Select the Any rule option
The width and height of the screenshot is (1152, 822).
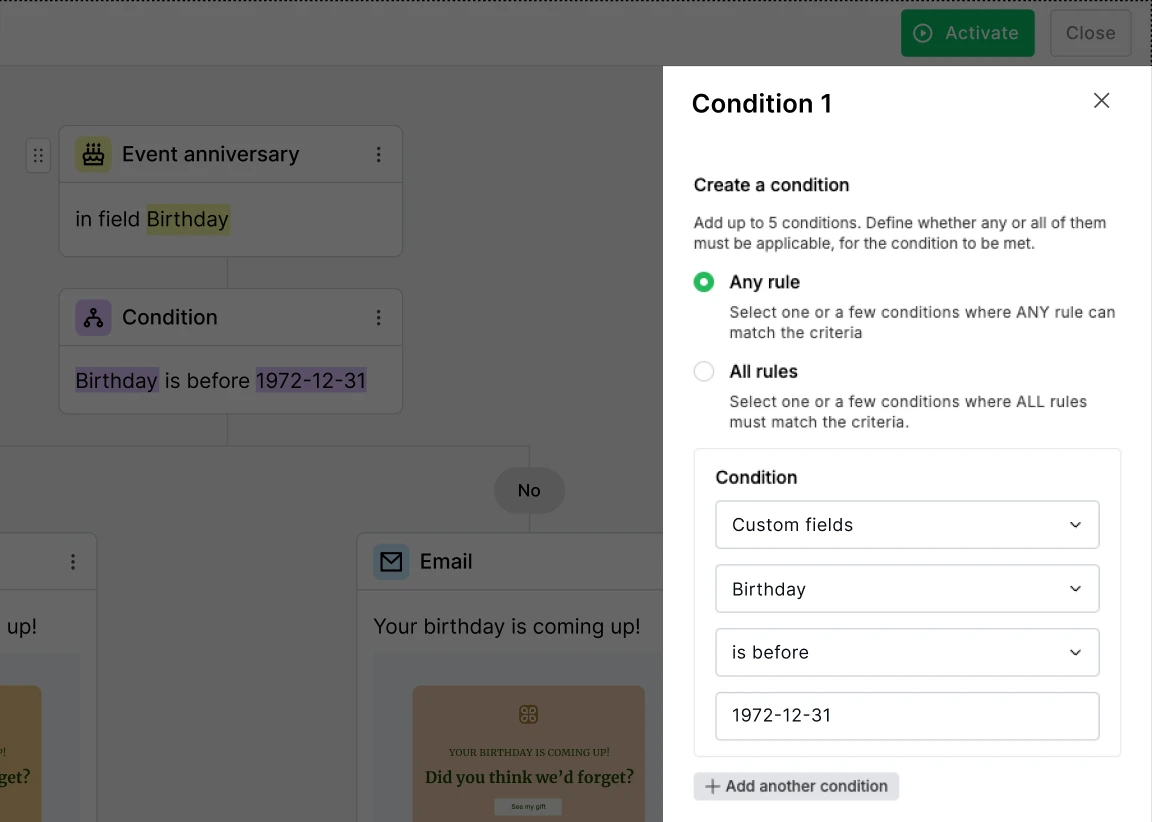703,282
